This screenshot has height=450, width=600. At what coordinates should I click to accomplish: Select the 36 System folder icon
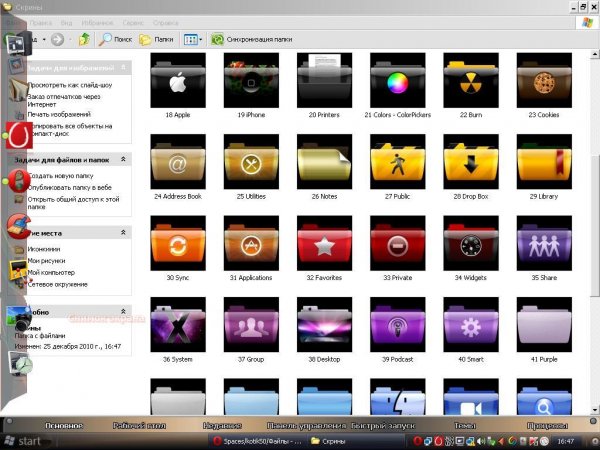click(x=178, y=324)
